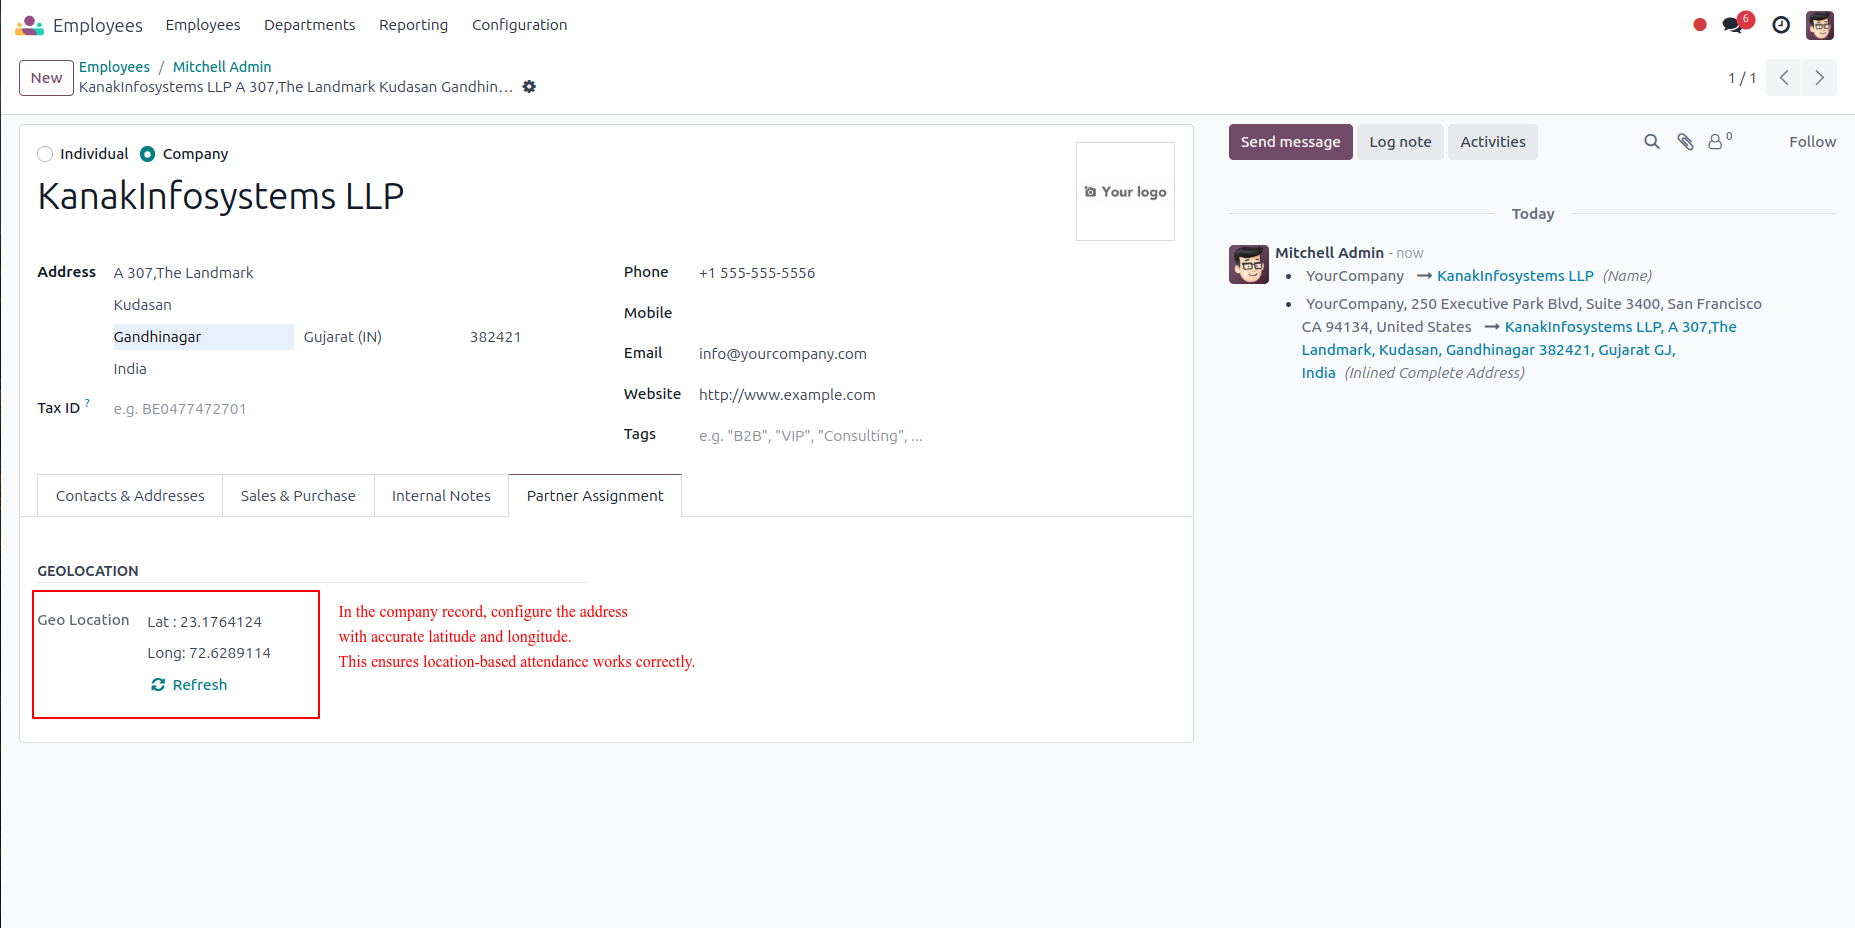Open the user avatar menu

click(1820, 25)
